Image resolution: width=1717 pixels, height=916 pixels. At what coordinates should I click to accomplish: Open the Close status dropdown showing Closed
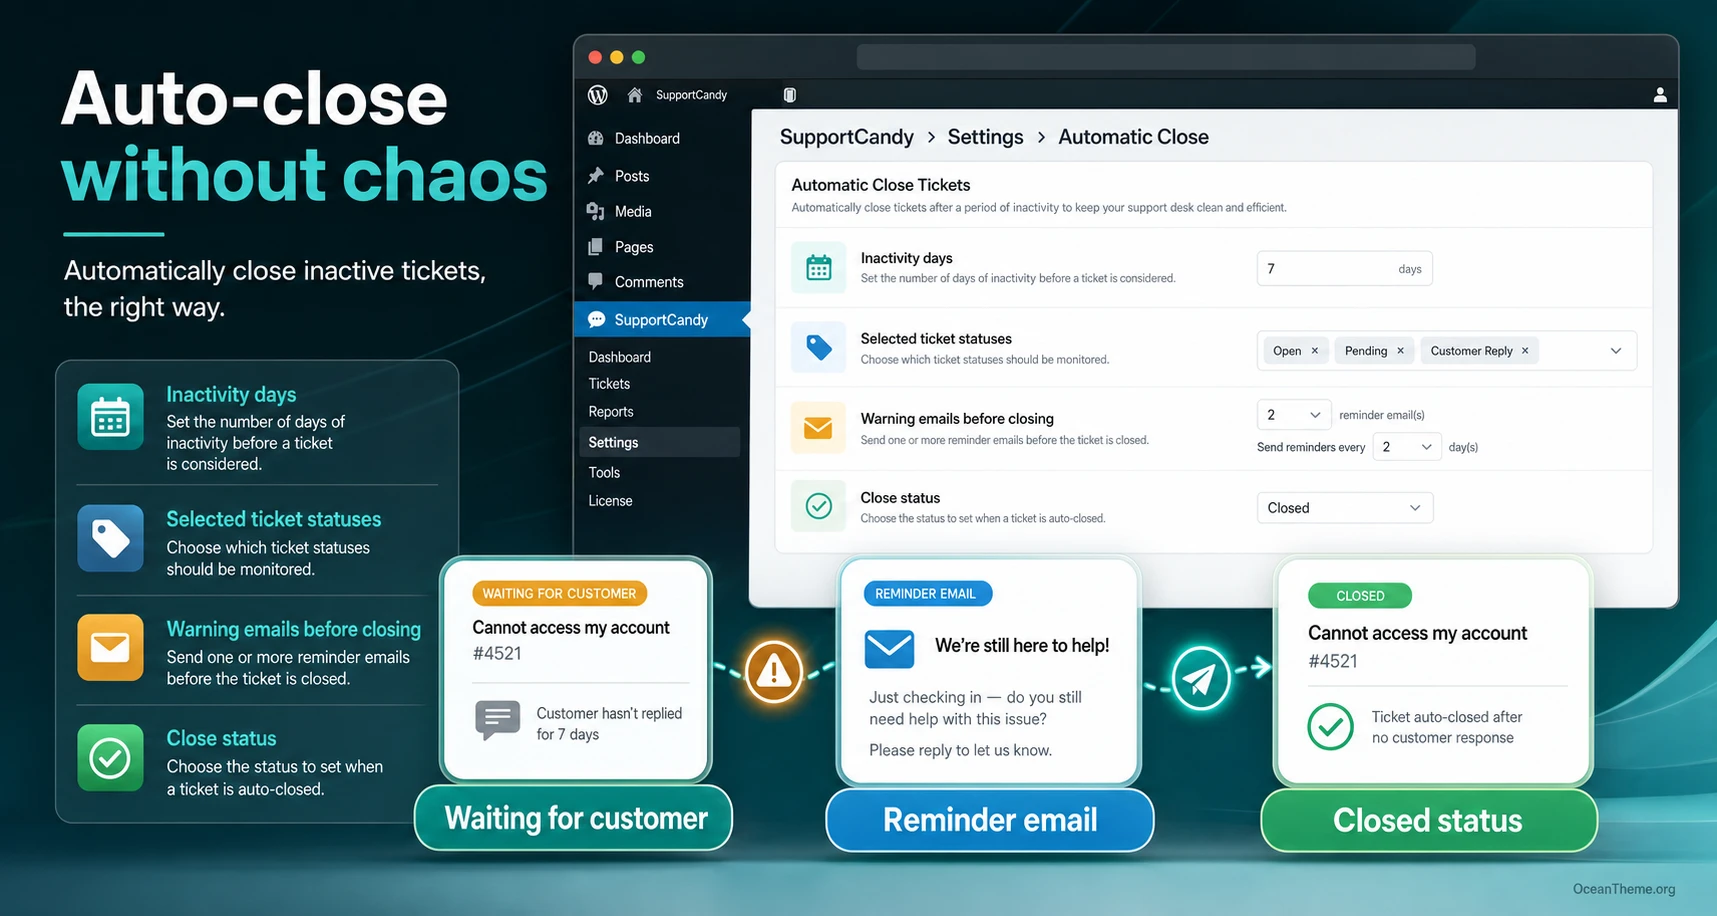coord(1344,508)
